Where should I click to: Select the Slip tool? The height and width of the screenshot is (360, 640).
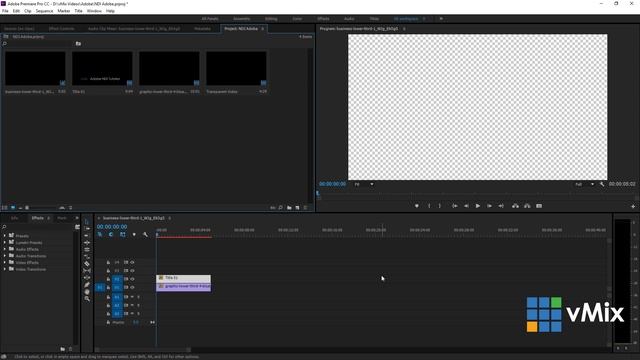tap(87, 271)
